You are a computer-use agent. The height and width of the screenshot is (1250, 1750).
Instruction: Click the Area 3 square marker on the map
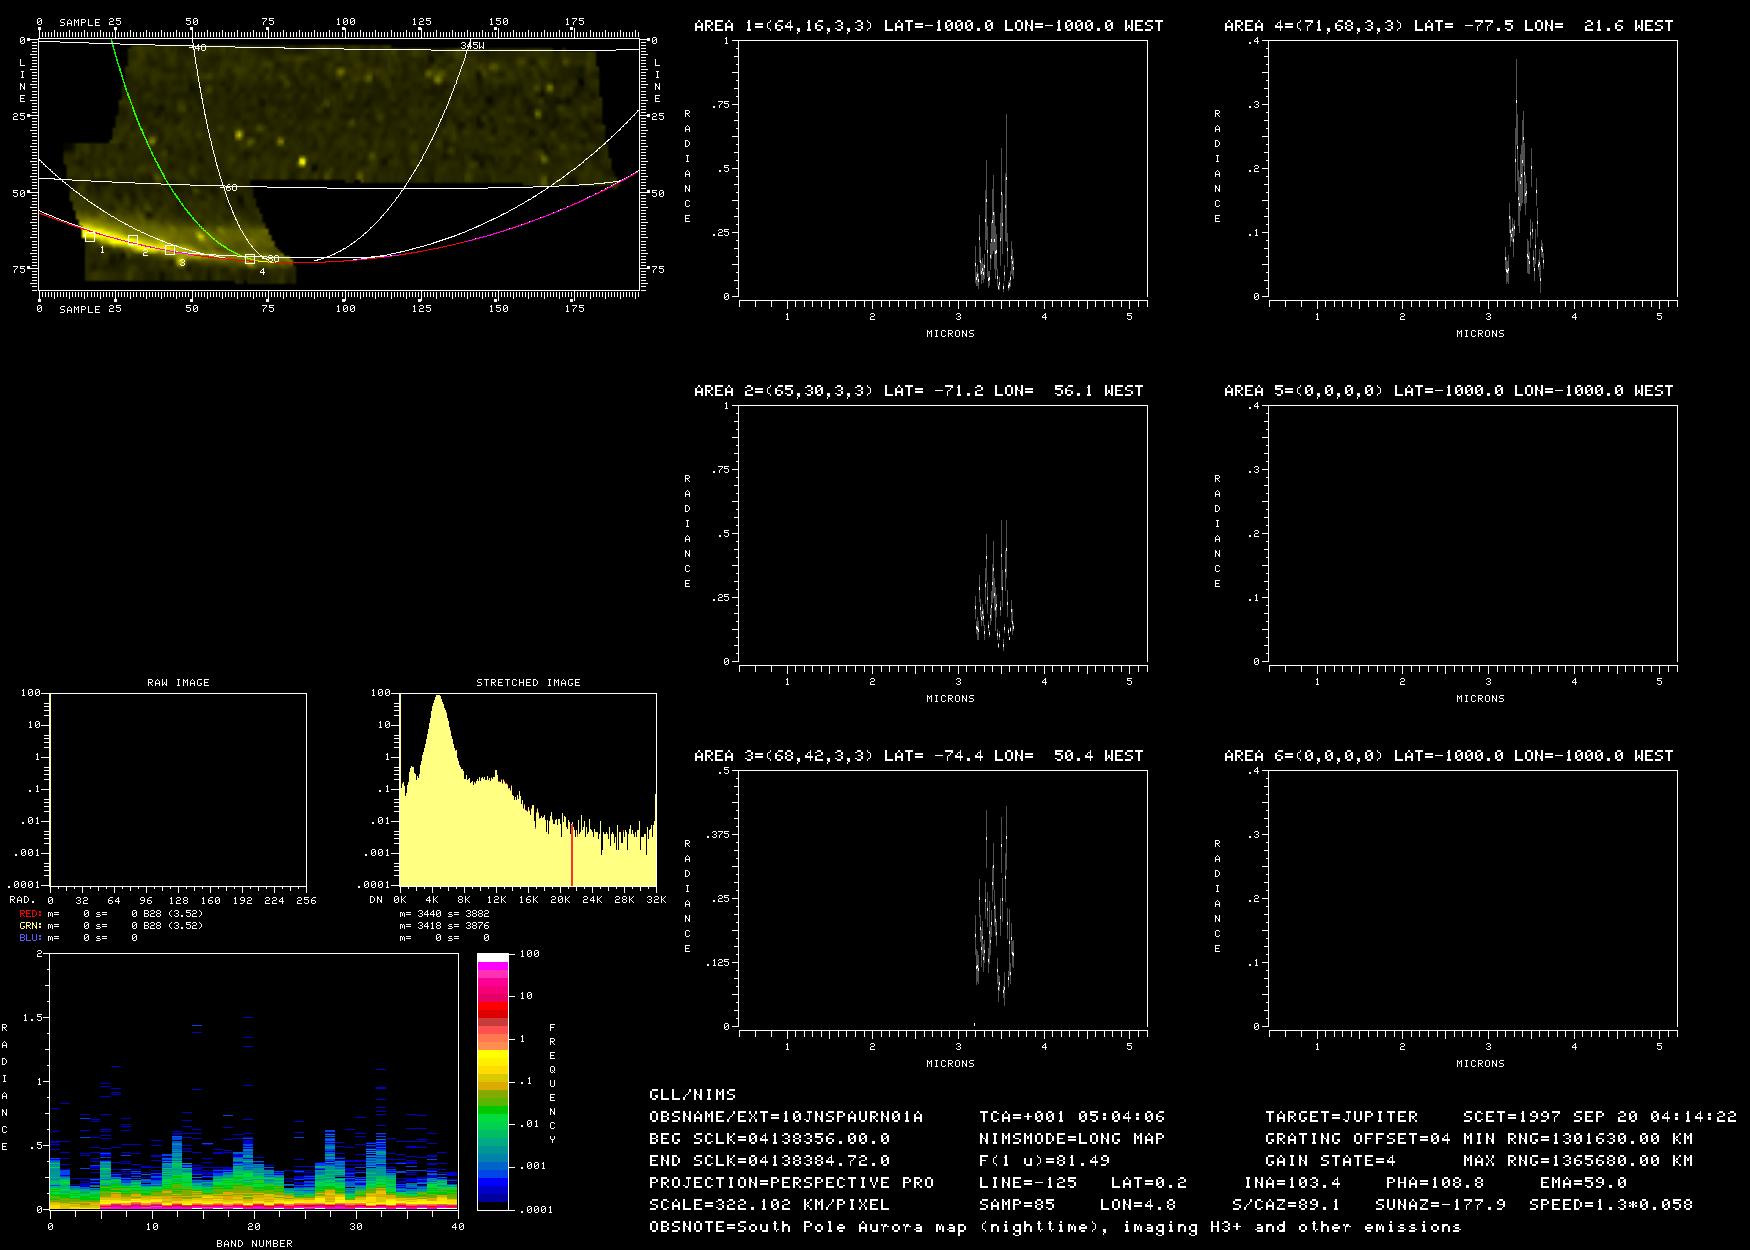point(170,250)
